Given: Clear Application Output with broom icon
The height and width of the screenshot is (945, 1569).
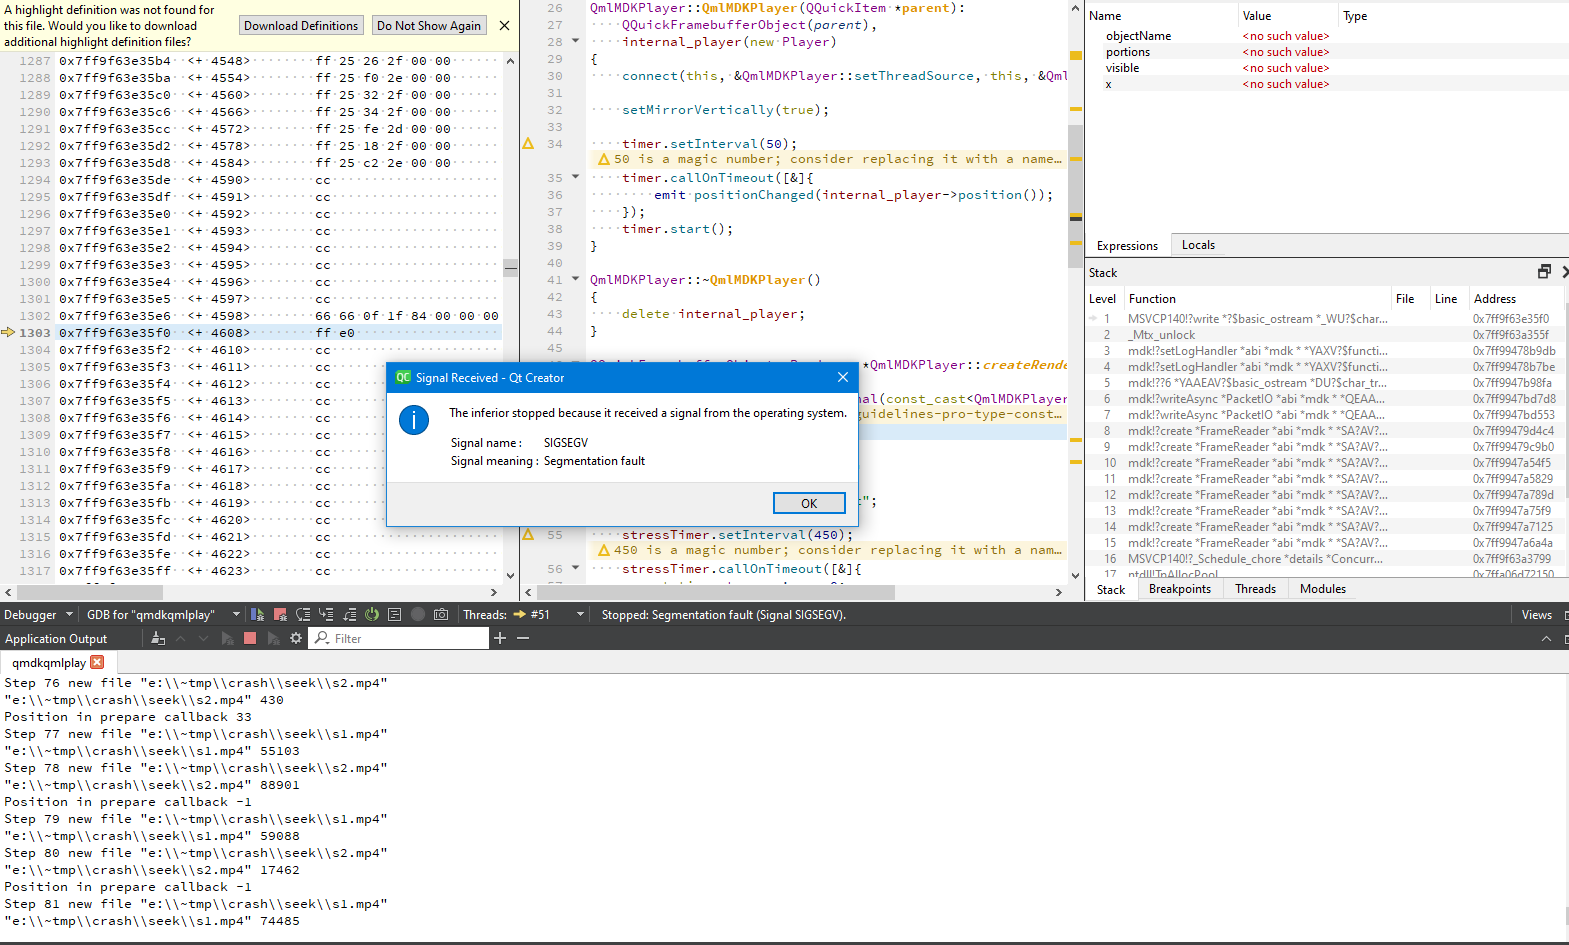Looking at the screenshot, I should point(158,638).
